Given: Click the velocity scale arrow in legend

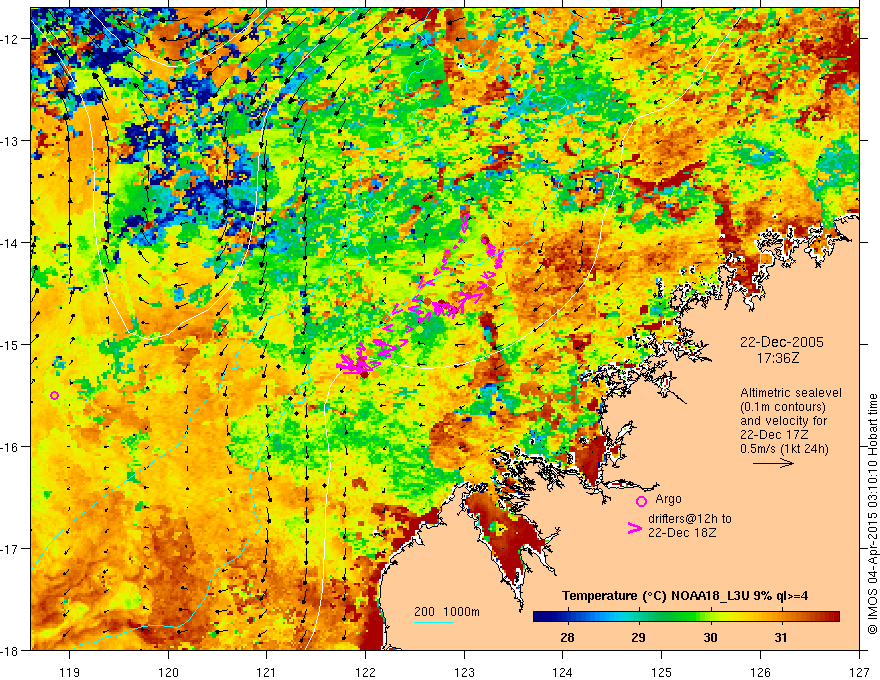Looking at the screenshot, I should [x=773, y=463].
